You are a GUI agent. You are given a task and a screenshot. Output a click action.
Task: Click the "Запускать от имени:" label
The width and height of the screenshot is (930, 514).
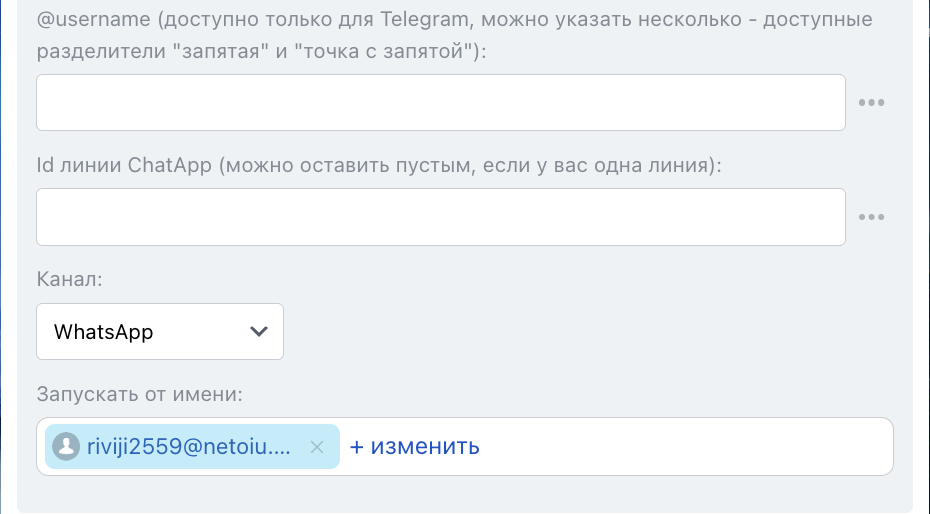(140, 394)
